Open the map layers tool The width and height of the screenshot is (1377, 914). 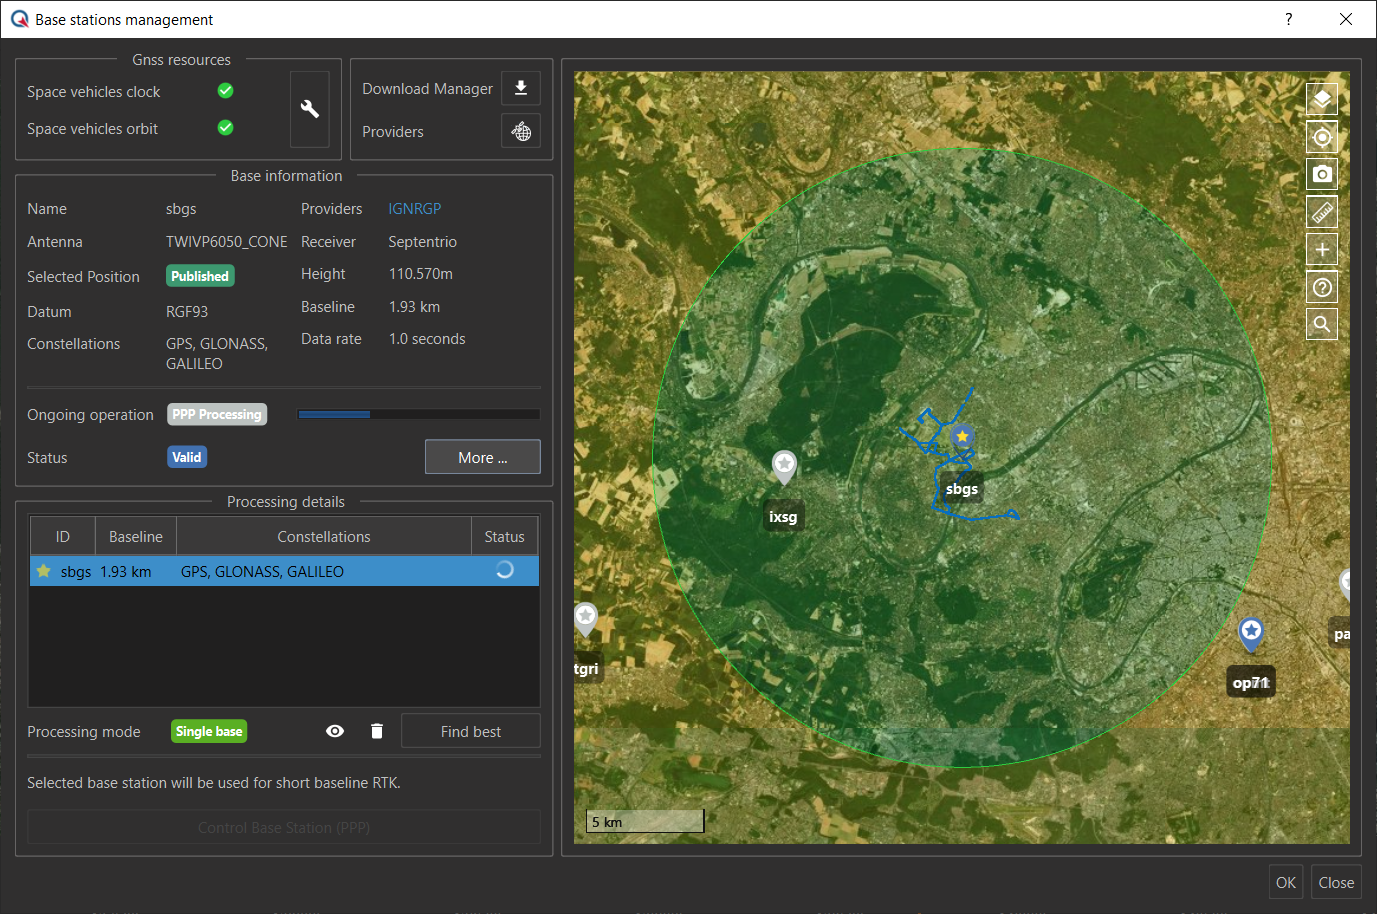1321,99
